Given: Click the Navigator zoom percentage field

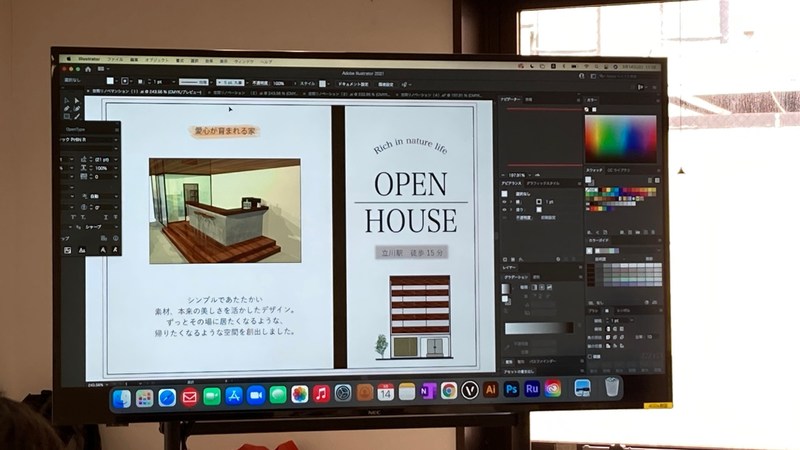Looking at the screenshot, I should coord(517,175).
